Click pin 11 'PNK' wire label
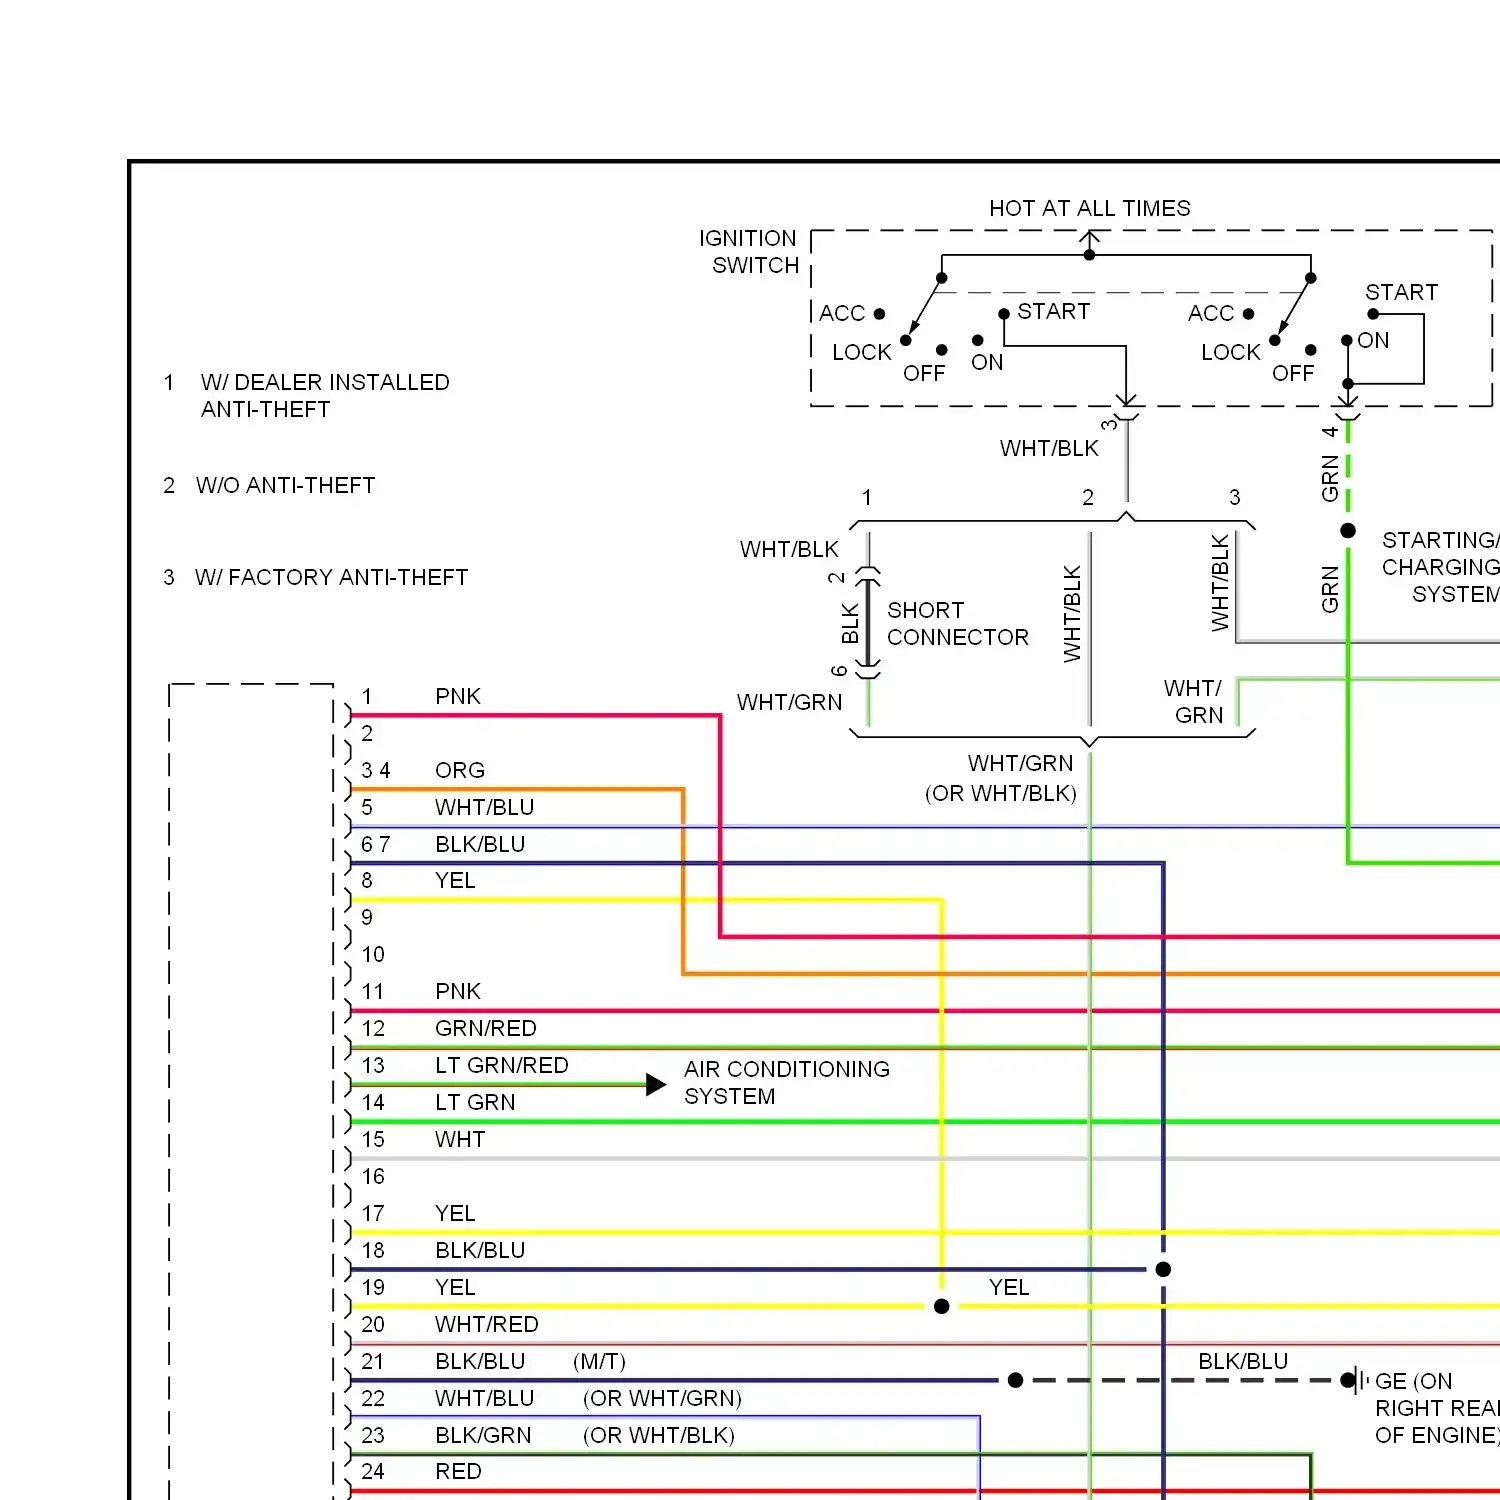 pyautogui.click(x=458, y=991)
